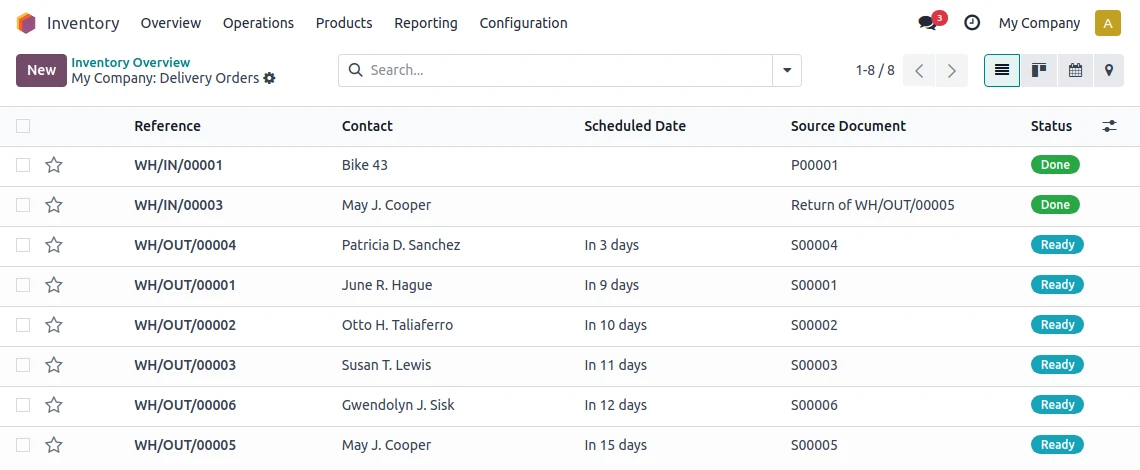Screen dimensions: 1140x470
Task: Open the Configuration menu
Action: tap(523, 23)
